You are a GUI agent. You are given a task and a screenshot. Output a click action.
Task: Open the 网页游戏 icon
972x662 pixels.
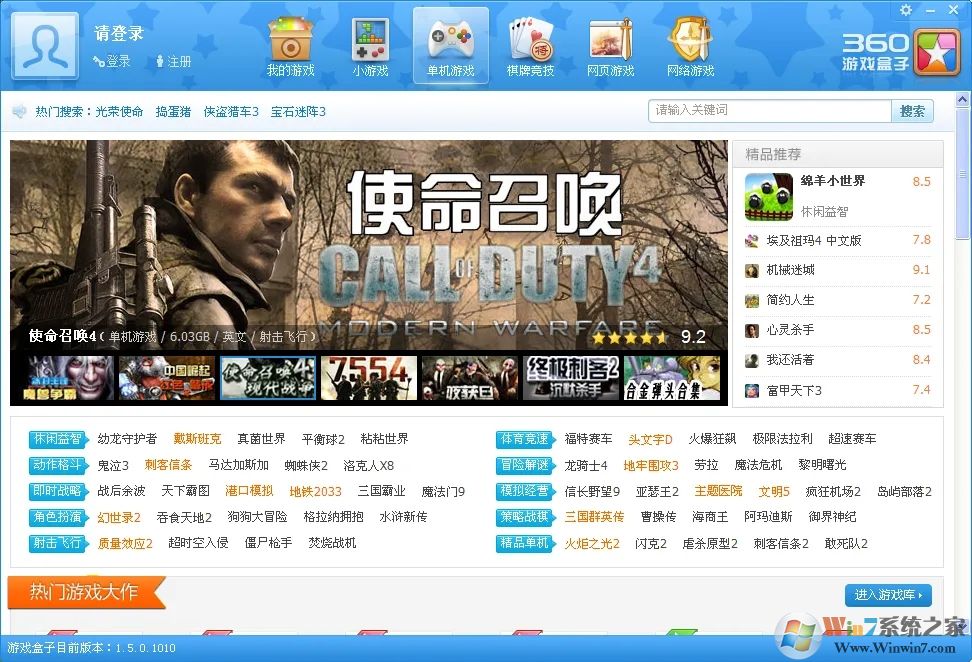610,40
